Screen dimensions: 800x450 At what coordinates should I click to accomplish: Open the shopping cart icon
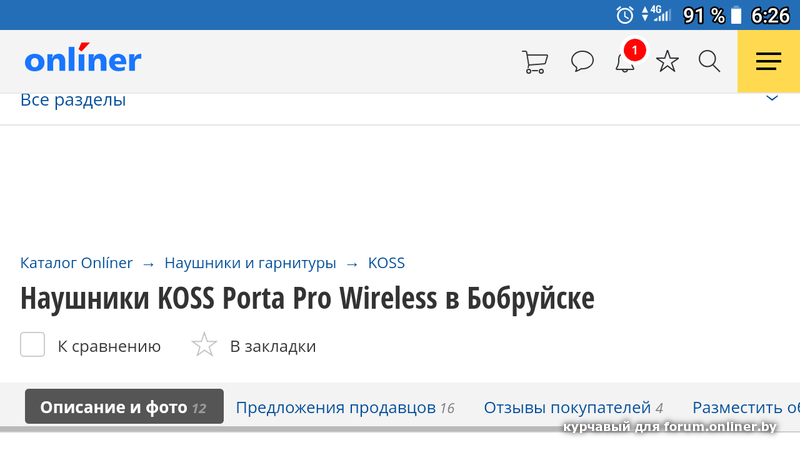pos(534,62)
